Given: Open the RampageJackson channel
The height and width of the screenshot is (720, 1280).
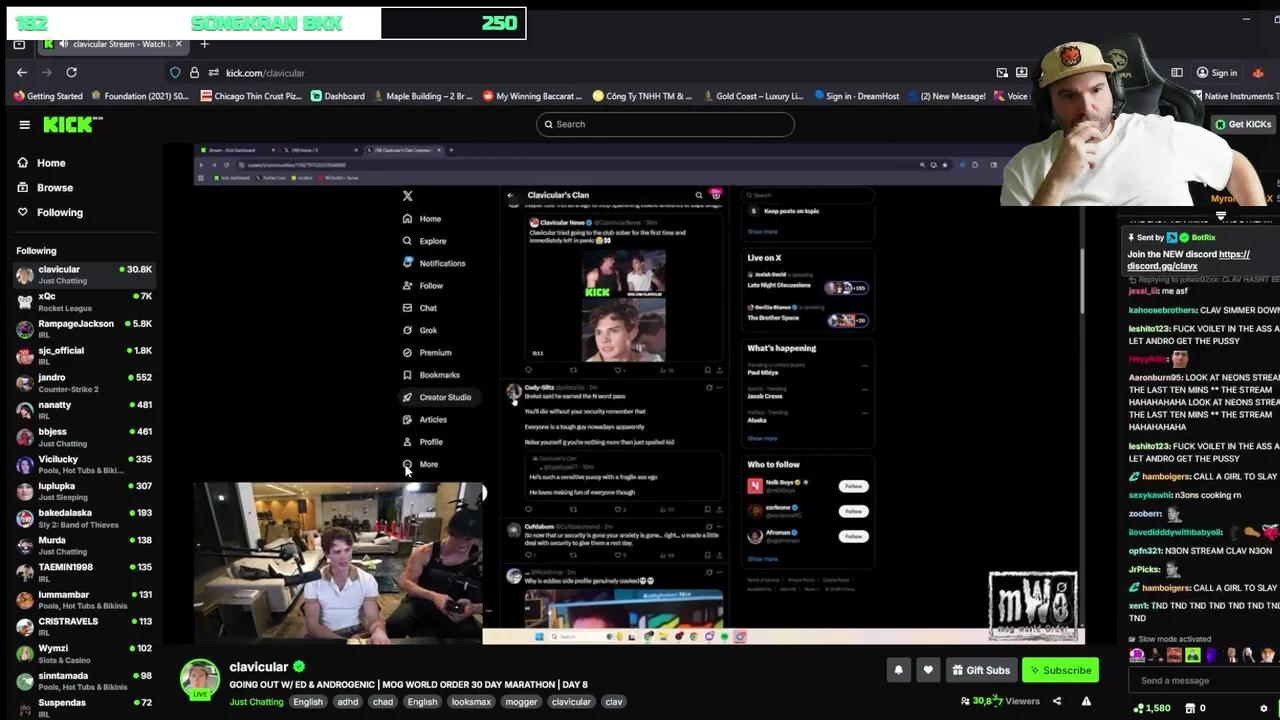Looking at the screenshot, I should (84, 328).
